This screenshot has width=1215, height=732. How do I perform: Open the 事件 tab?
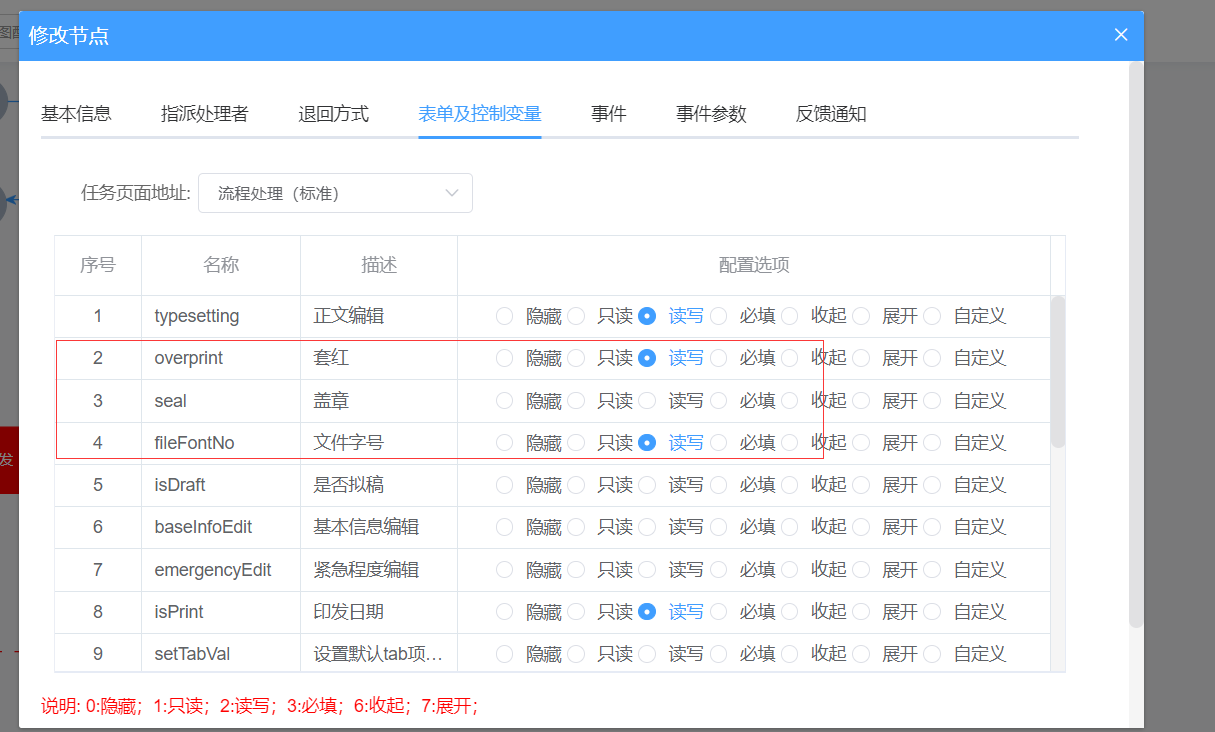click(608, 114)
